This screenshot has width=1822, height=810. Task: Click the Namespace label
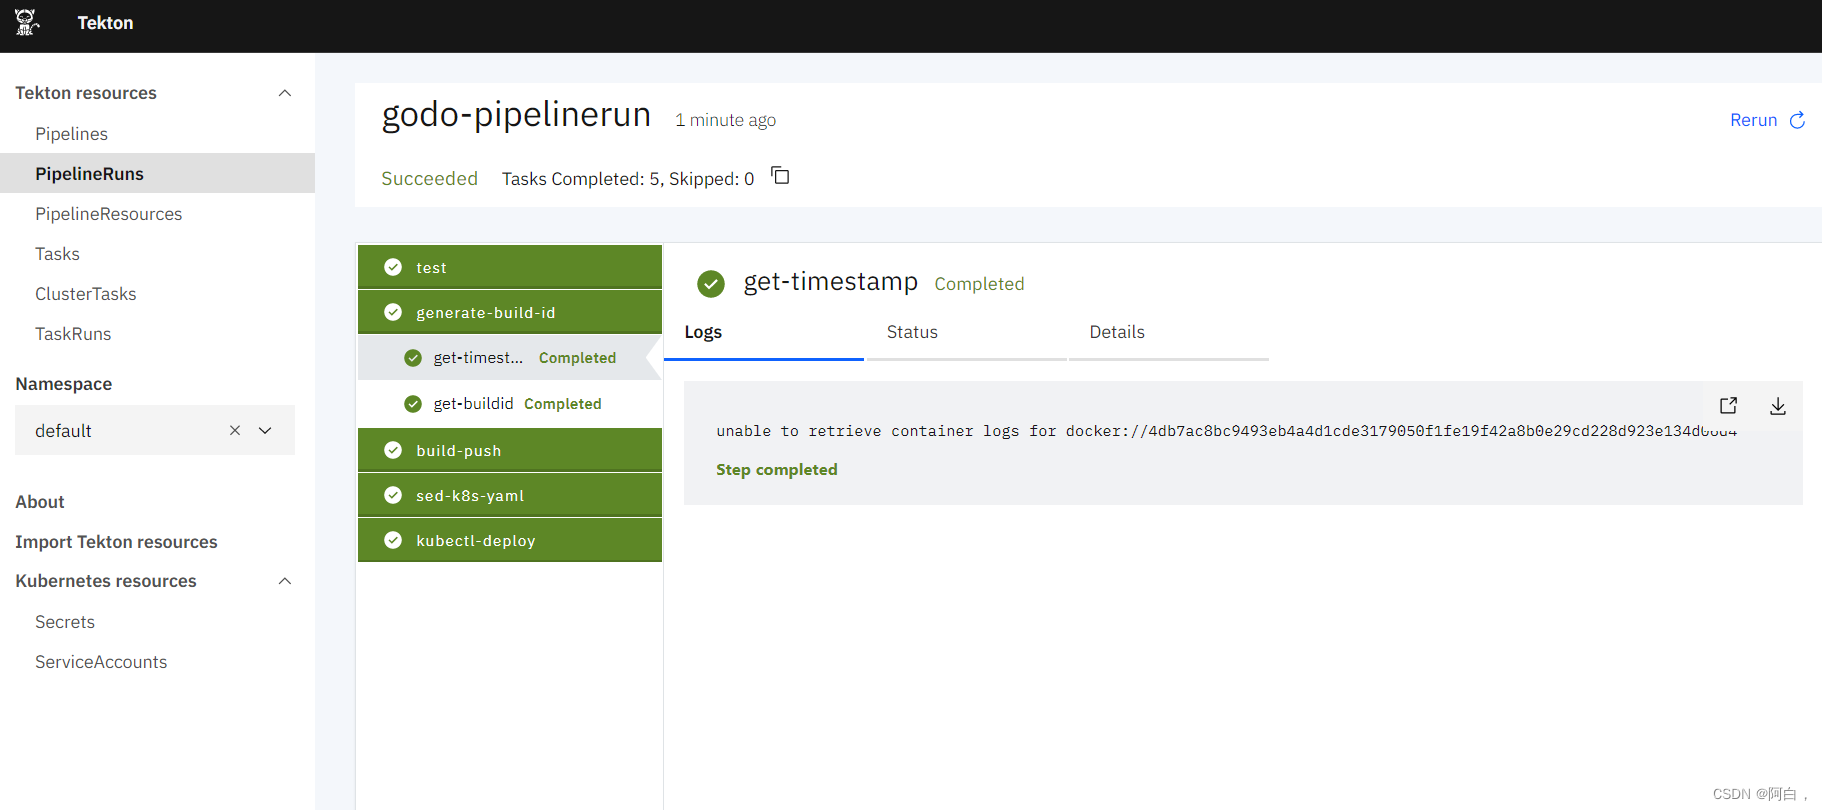pos(63,383)
